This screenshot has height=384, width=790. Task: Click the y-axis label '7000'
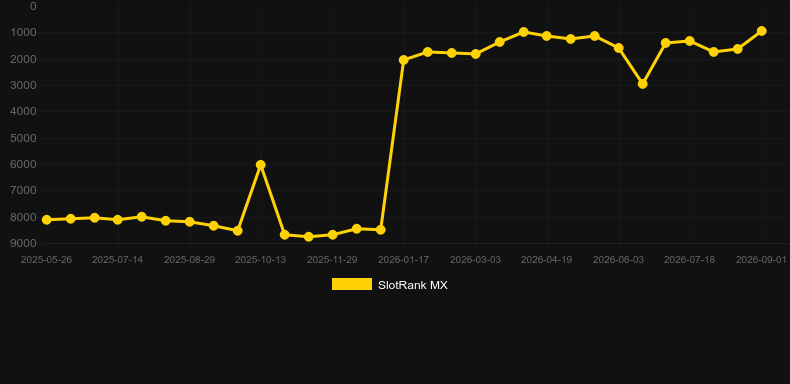pos(24,190)
